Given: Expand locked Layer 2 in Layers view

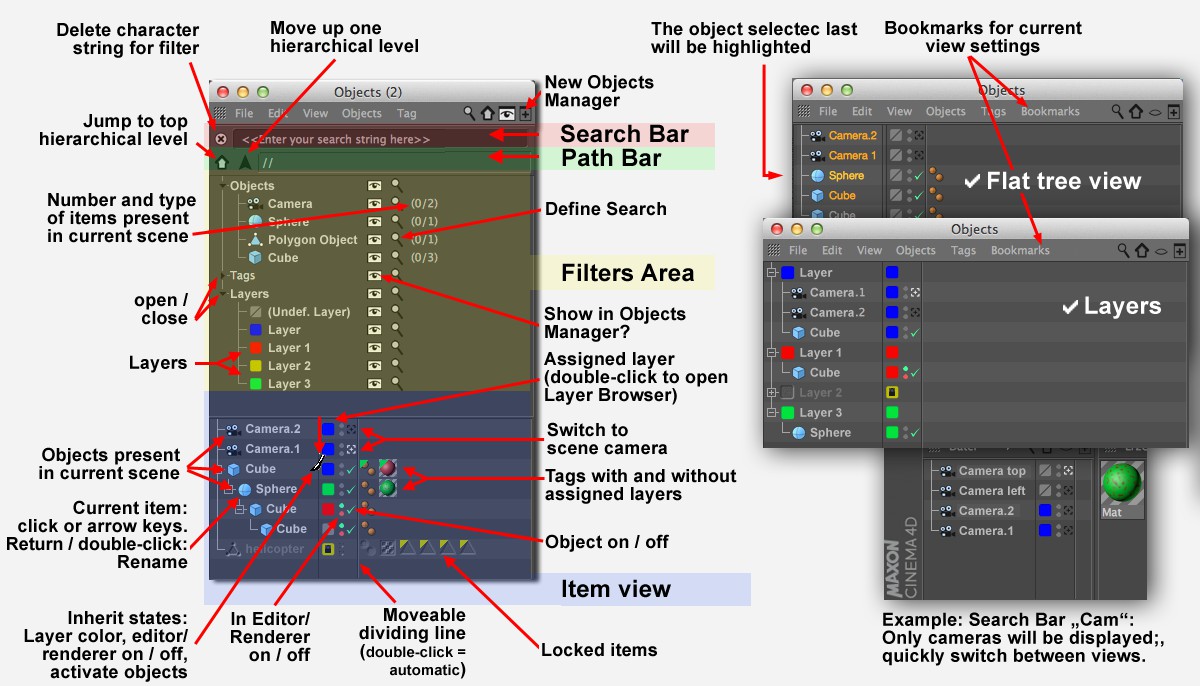Looking at the screenshot, I should pyautogui.click(x=771, y=393).
